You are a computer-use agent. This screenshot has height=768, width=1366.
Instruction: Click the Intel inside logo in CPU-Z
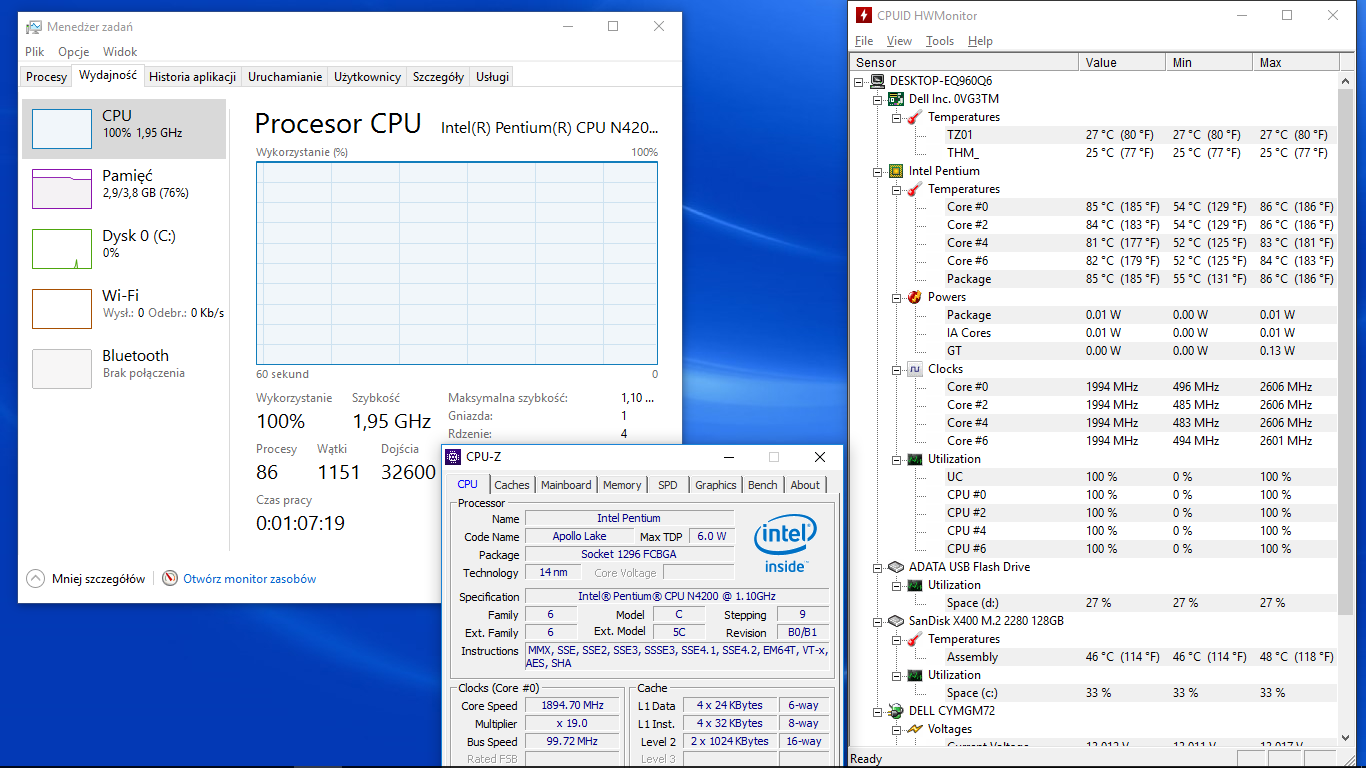(785, 545)
